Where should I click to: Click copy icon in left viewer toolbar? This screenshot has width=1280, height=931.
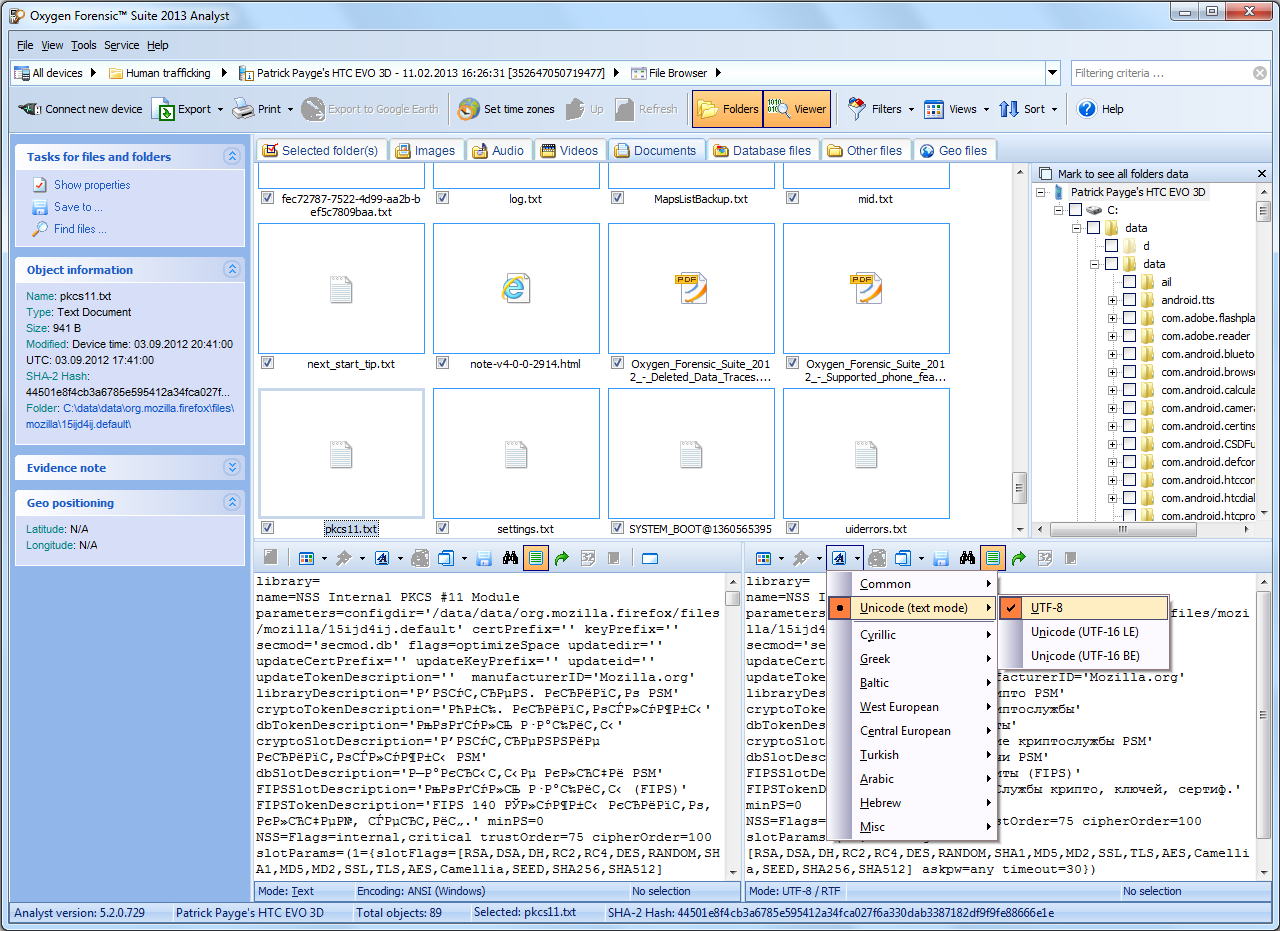coord(446,558)
